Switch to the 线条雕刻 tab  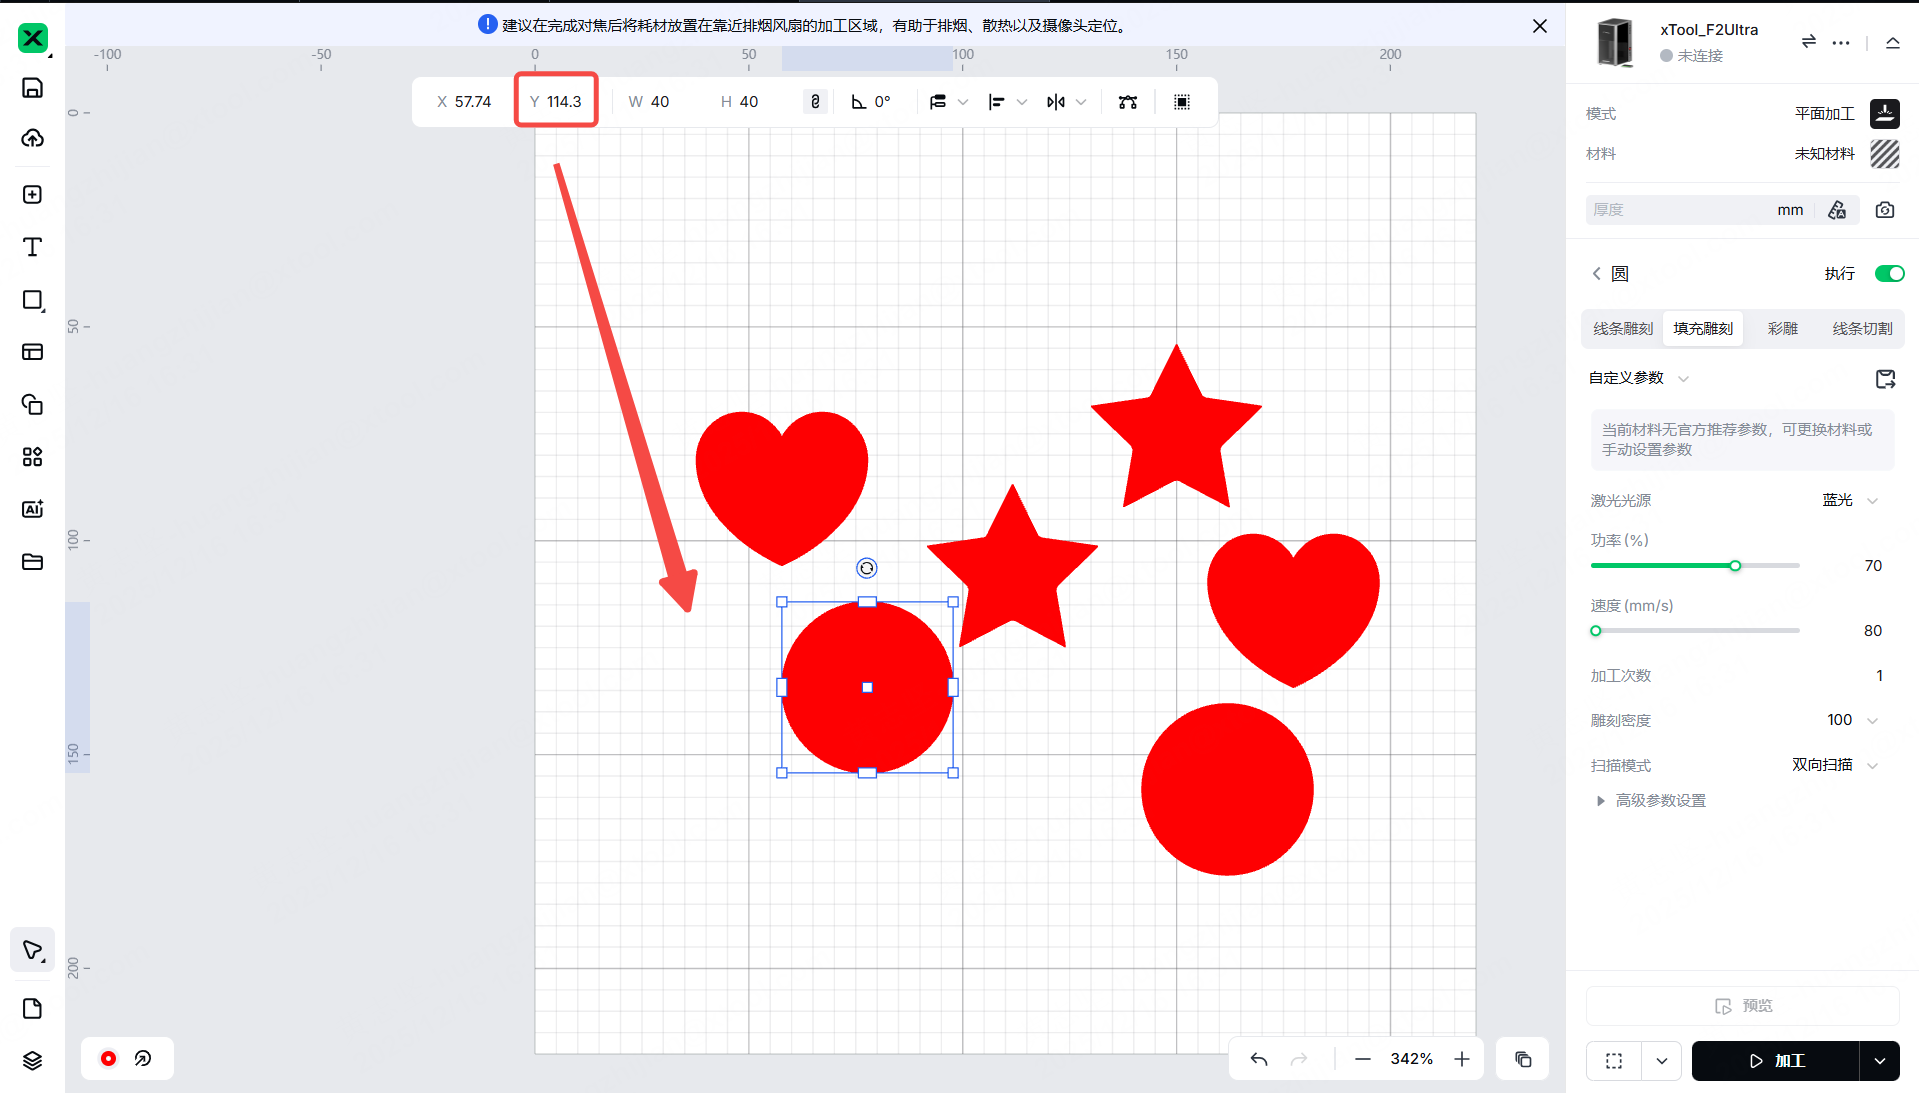pos(1622,329)
